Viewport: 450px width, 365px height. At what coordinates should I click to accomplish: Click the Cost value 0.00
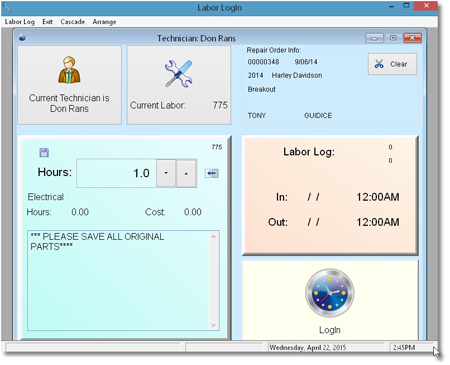tap(193, 212)
